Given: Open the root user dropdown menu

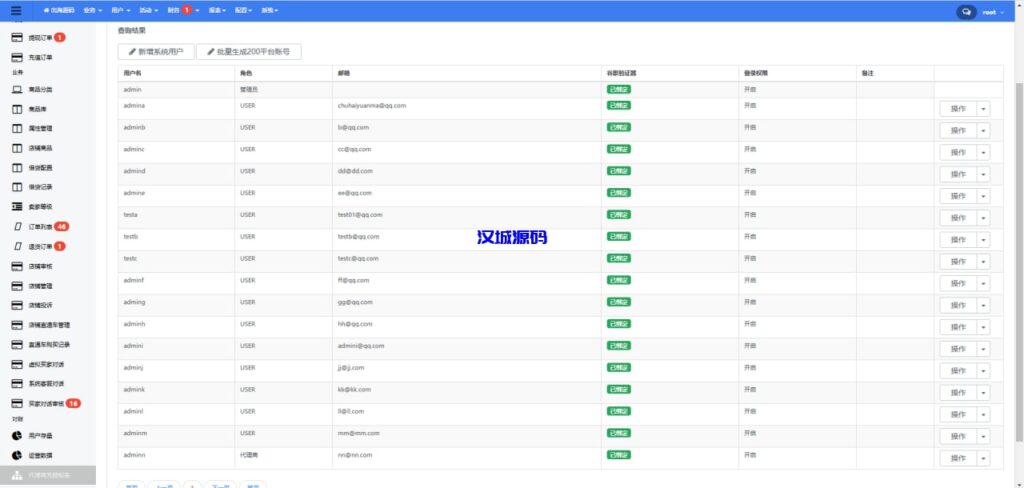Looking at the screenshot, I should click(x=994, y=12).
